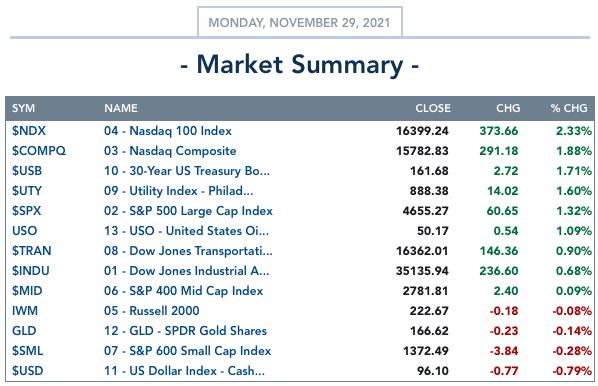Click the $SML symbol link
The height and width of the screenshot is (386, 598).
tap(27, 351)
